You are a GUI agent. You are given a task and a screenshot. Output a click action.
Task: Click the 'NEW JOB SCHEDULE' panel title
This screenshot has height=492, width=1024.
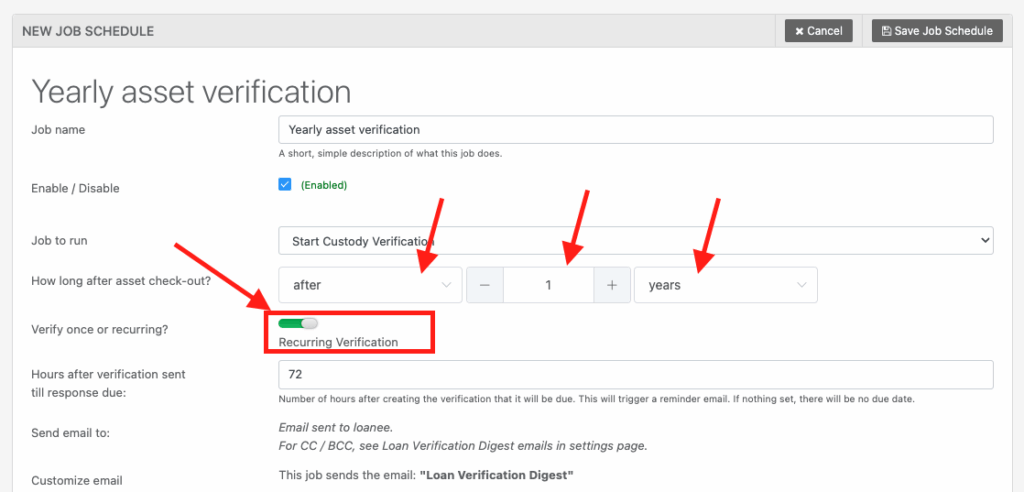[88, 31]
